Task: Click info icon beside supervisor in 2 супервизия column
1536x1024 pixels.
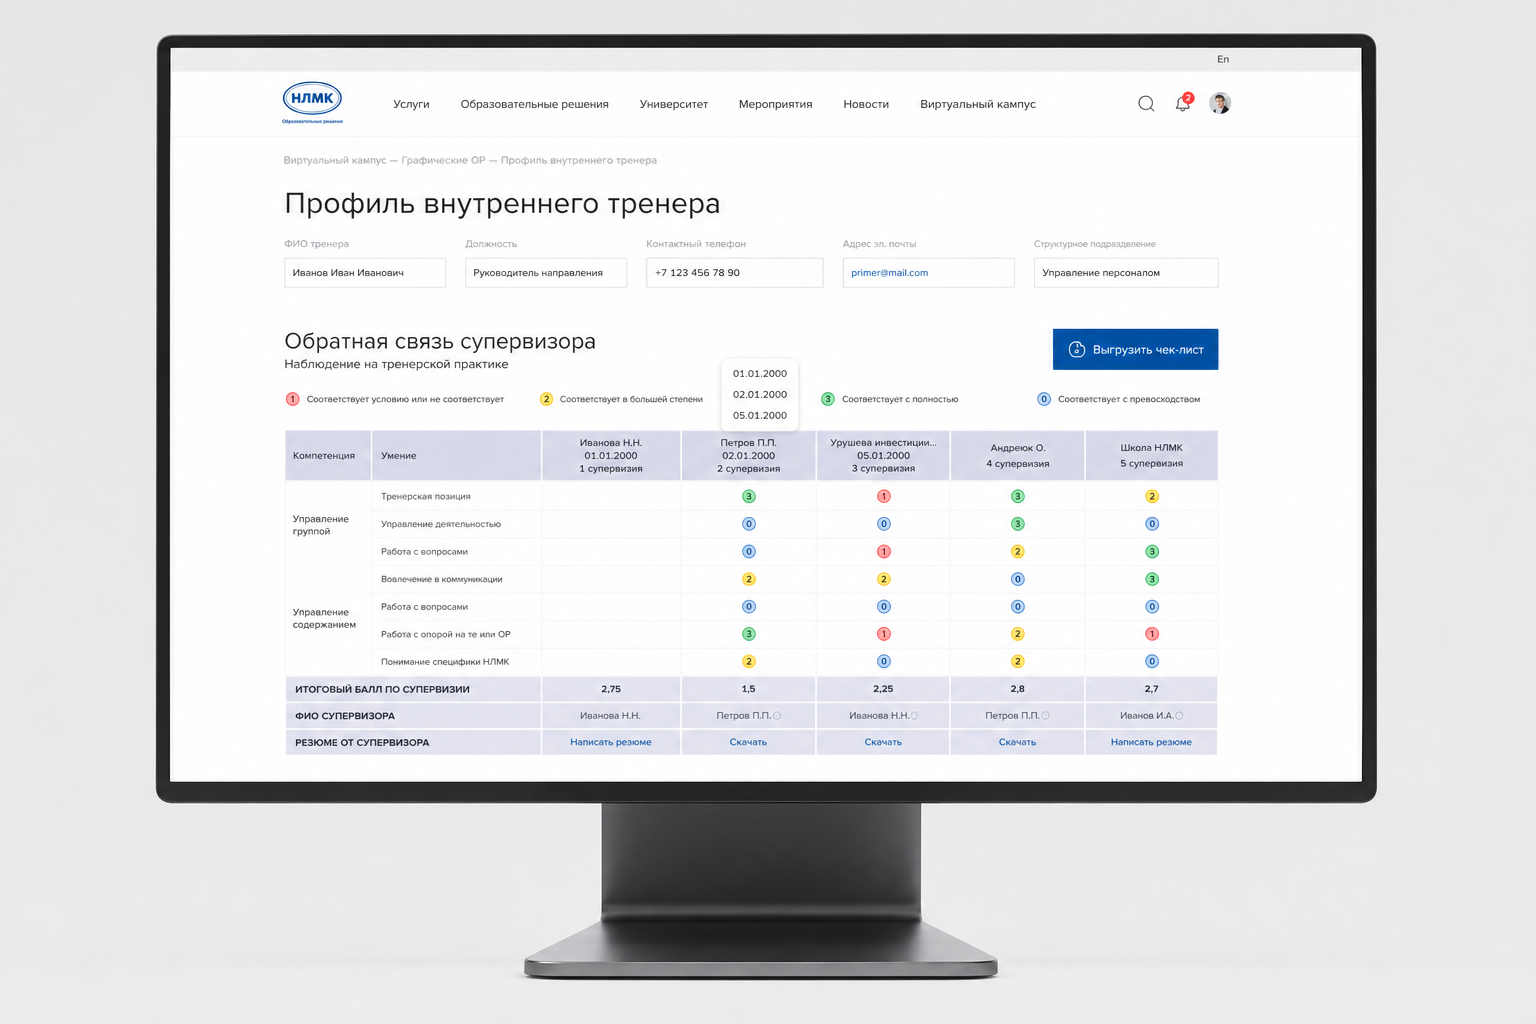Action: 777,716
